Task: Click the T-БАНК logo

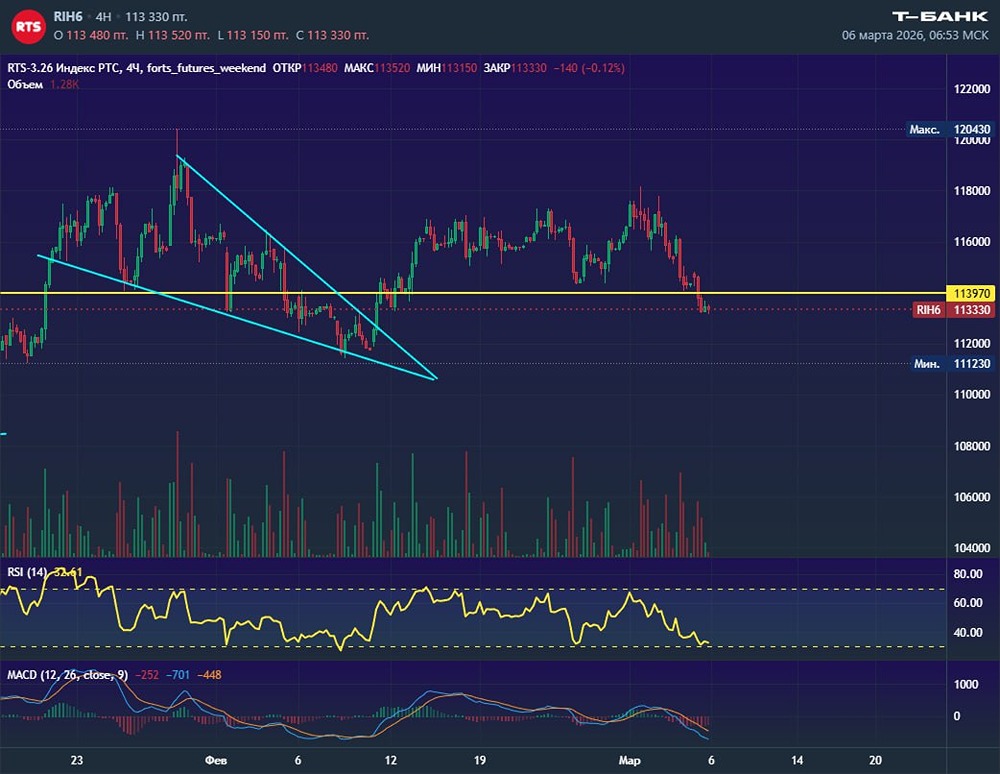Action: pyautogui.click(x=939, y=17)
